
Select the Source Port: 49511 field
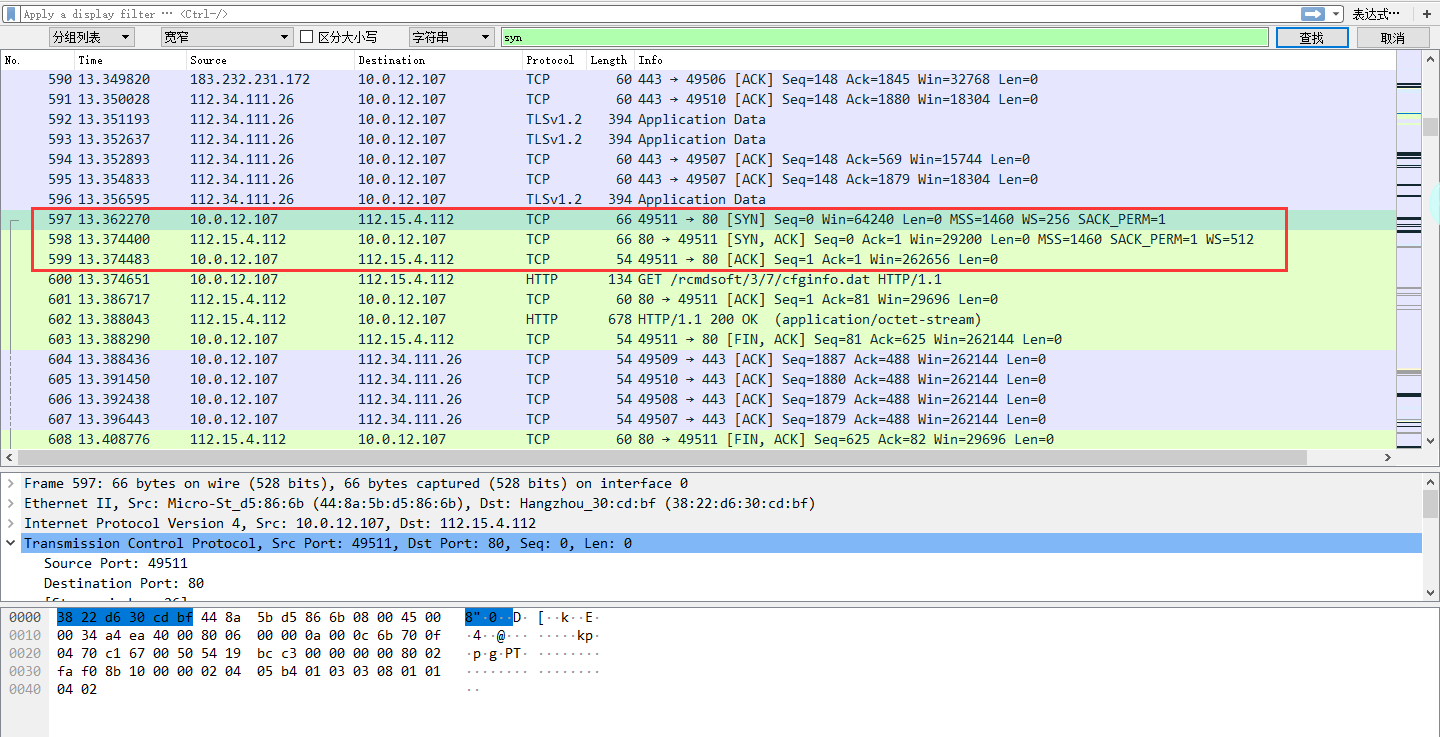tap(116, 563)
